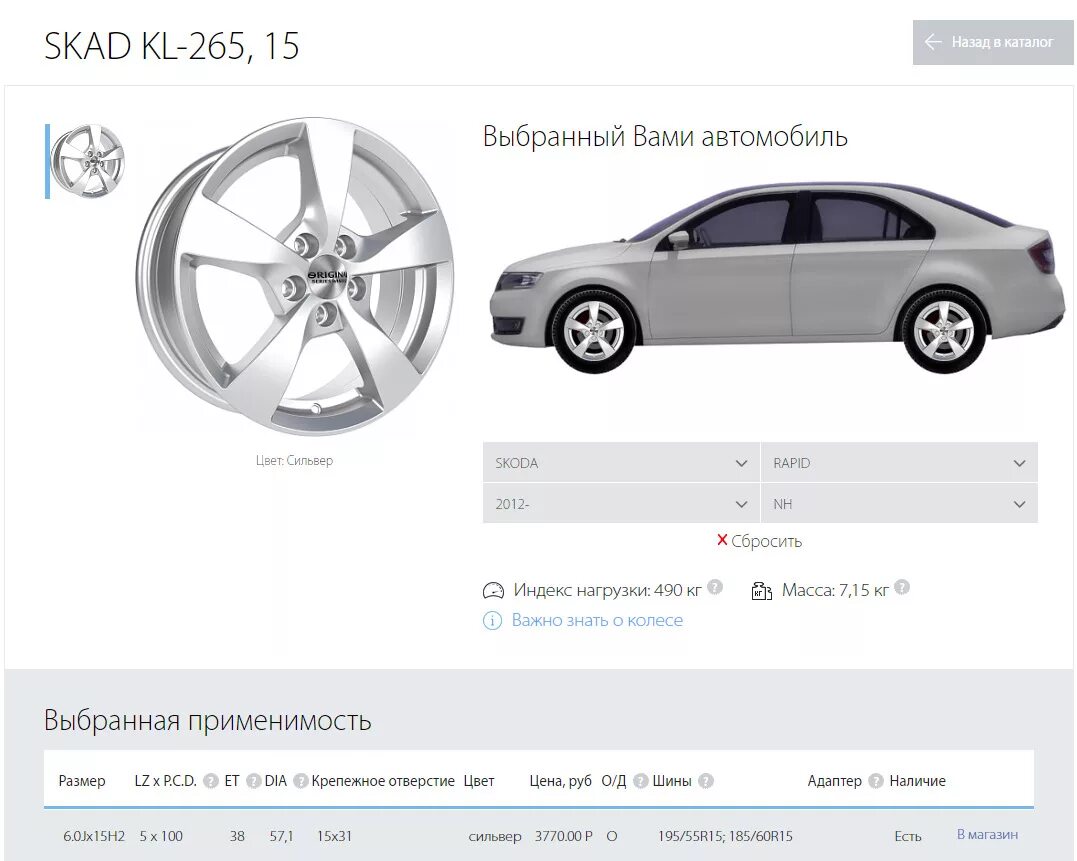Click the info circle icon
The image size is (1077, 861).
point(492,621)
